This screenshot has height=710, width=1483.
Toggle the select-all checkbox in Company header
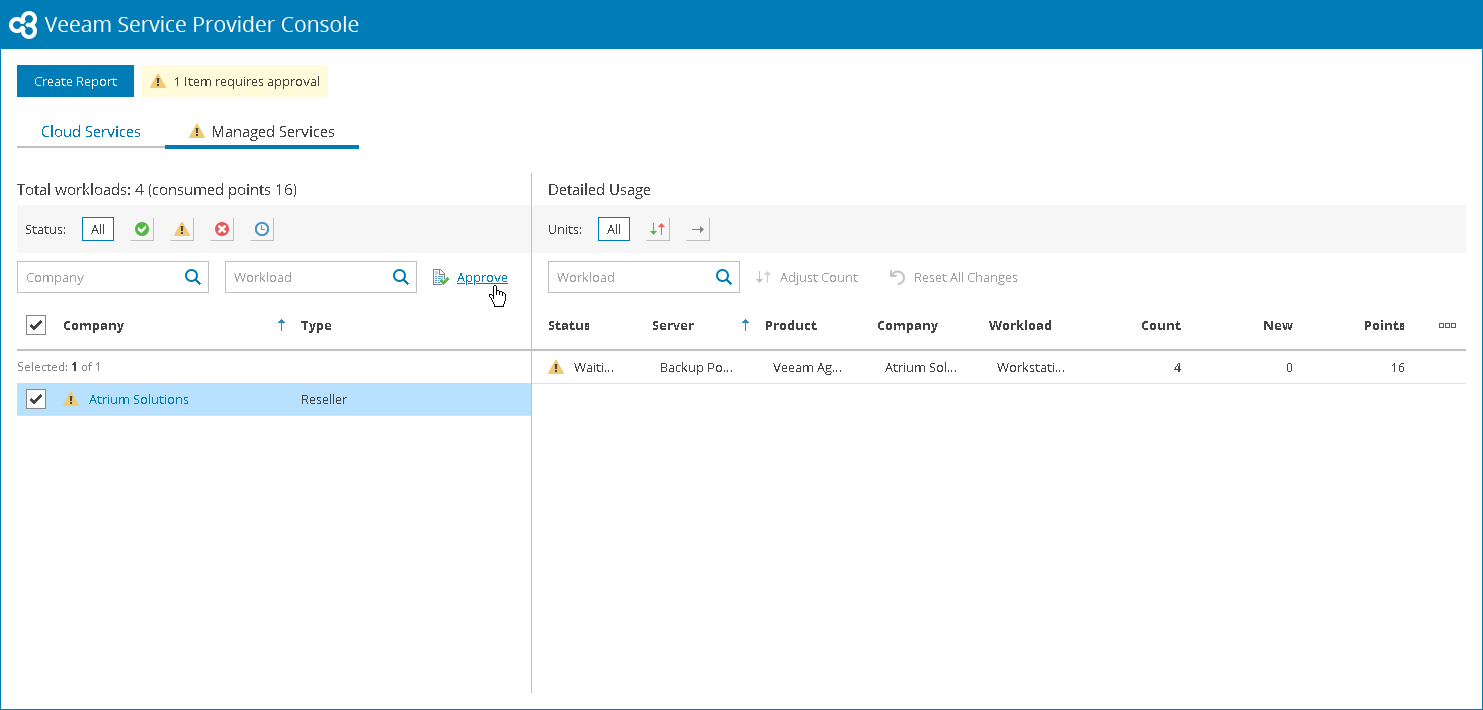36,325
